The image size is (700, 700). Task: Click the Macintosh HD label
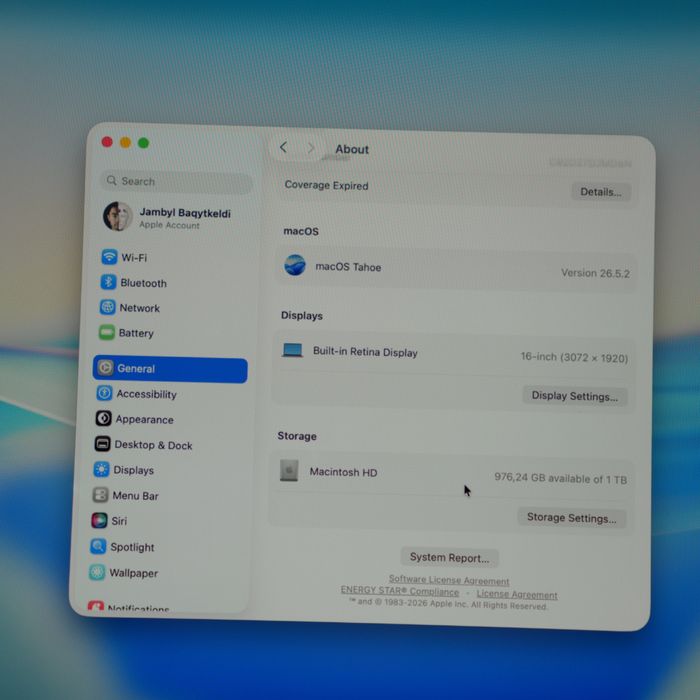coord(343,472)
